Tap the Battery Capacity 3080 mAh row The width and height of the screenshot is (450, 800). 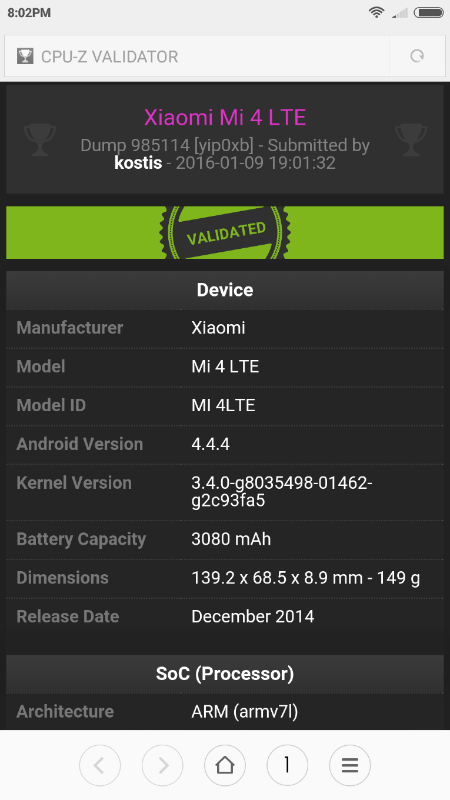tap(225, 539)
